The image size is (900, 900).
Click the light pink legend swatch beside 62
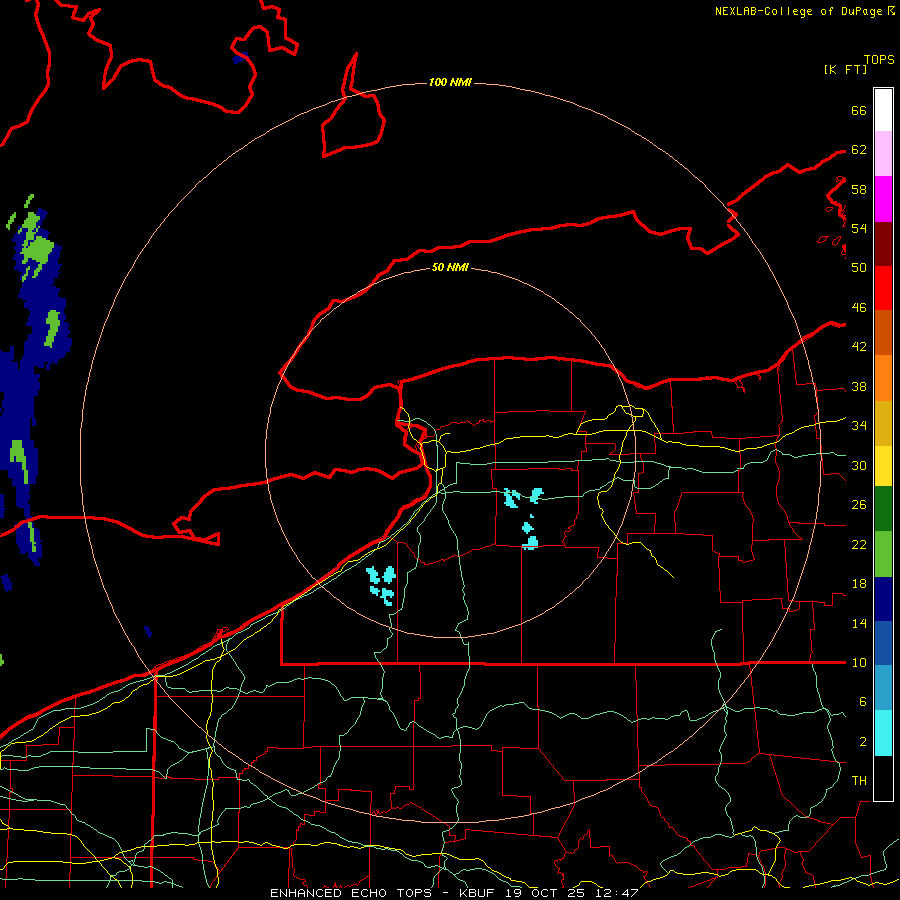coord(883,154)
